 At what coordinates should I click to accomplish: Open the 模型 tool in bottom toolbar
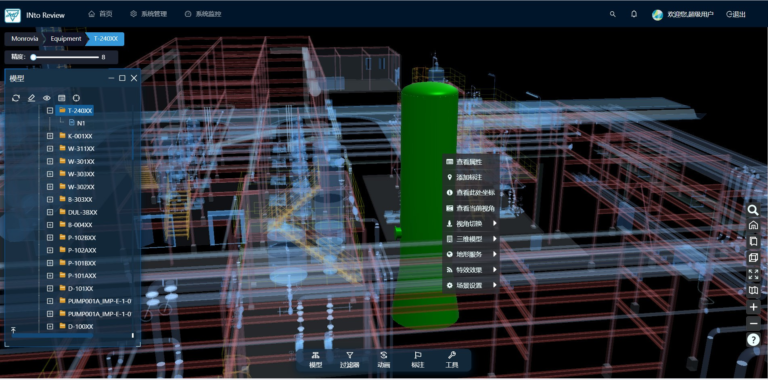click(x=315, y=360)
